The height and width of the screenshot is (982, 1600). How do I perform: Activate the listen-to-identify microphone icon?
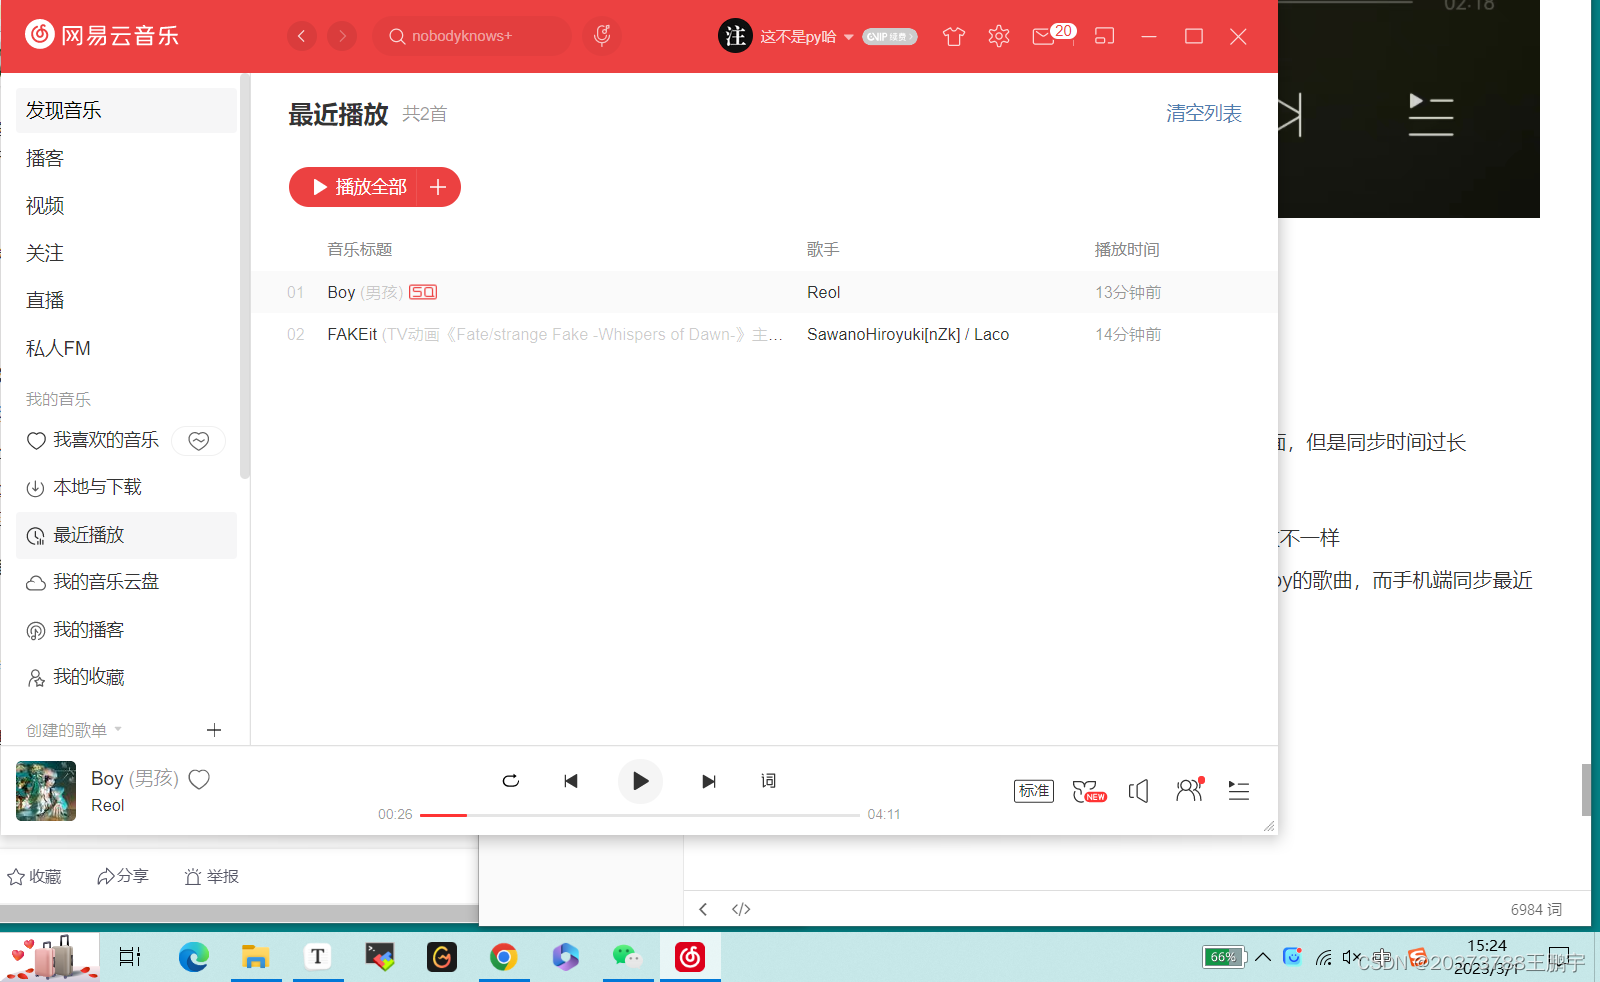tap(602, 36)
